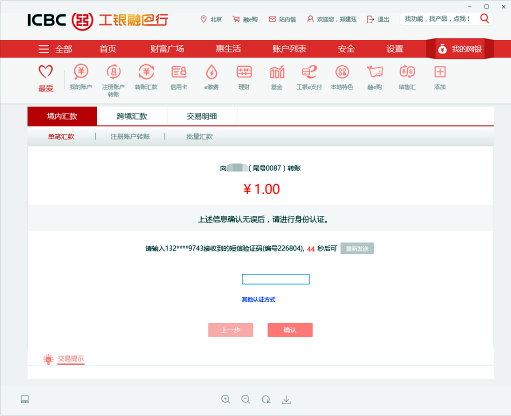Select 批量汇款 batch remittance sub-tab
This screenshot has height=416, width=511.
point(199,137)
